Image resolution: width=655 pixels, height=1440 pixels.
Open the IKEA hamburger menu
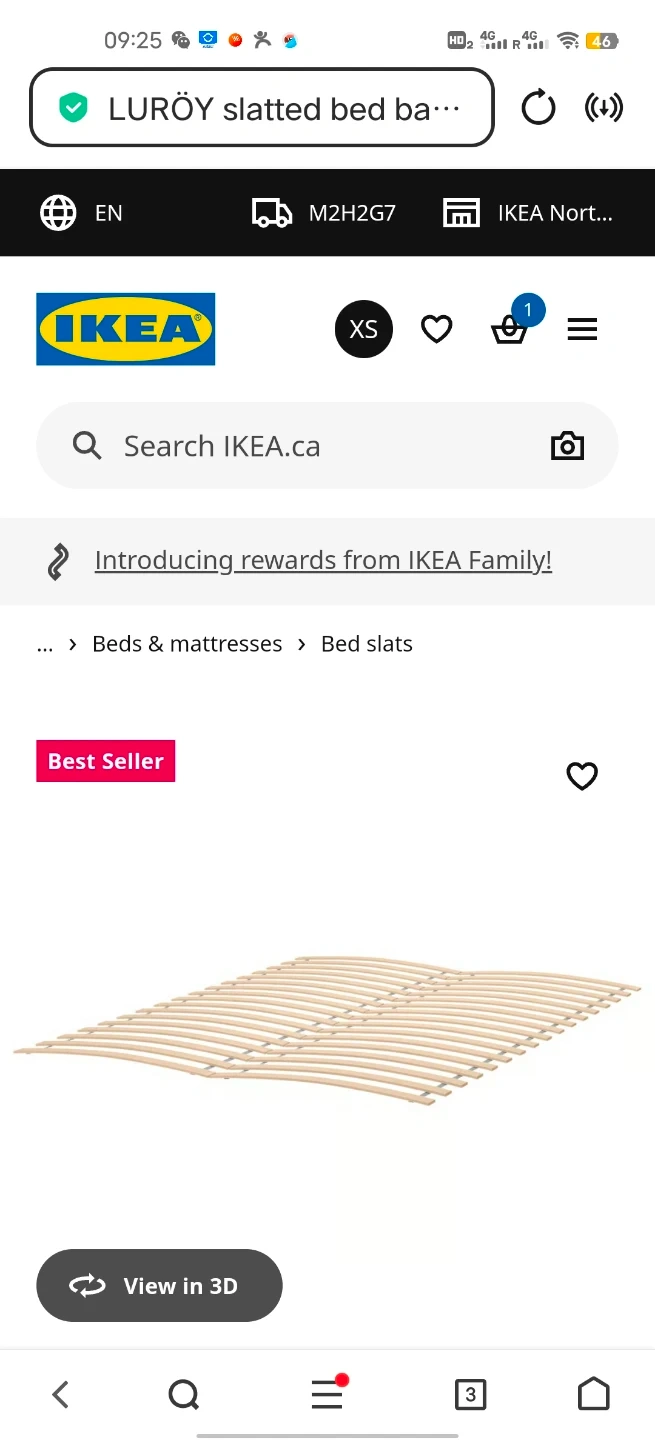coord(582,329)
